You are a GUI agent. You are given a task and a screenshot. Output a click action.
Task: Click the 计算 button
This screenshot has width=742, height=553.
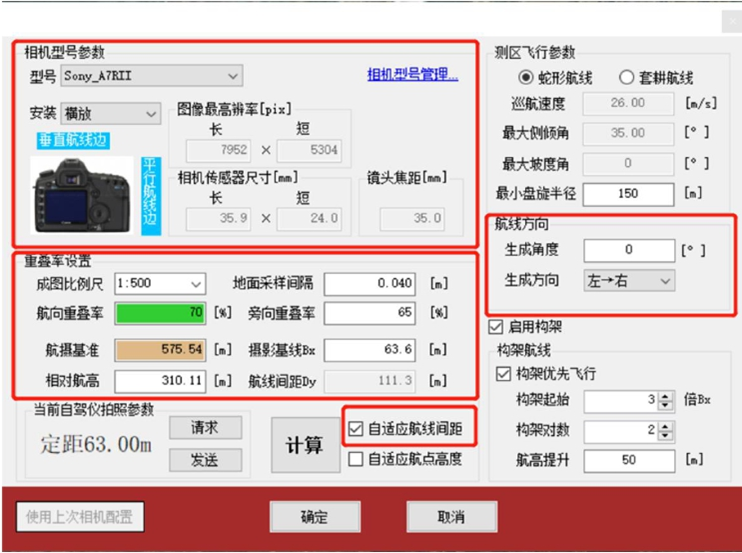pyautogui.click(x=305, y=445)
